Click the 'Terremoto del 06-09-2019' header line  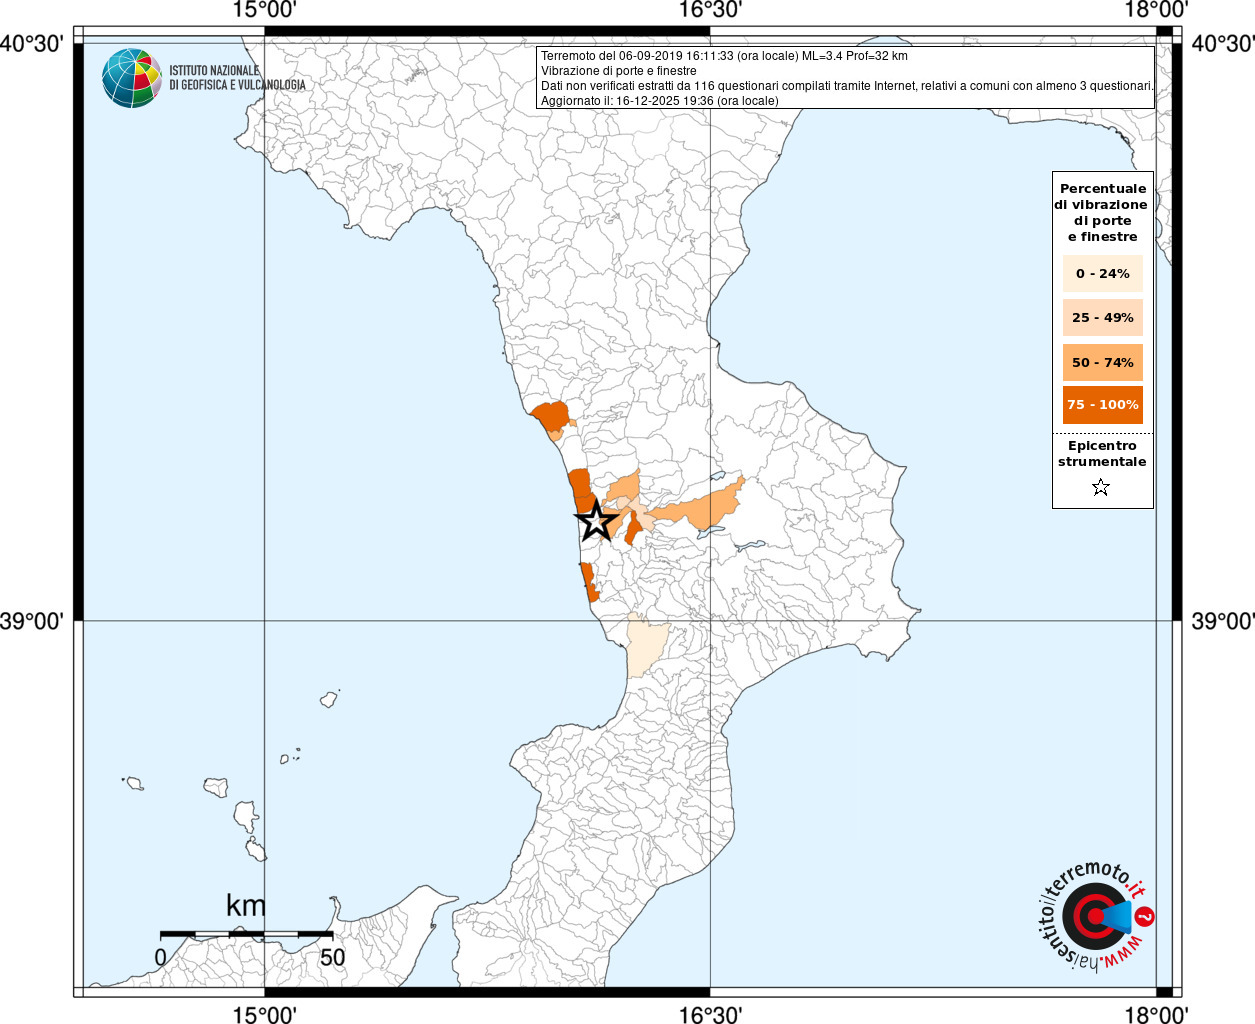coord(724,56)
